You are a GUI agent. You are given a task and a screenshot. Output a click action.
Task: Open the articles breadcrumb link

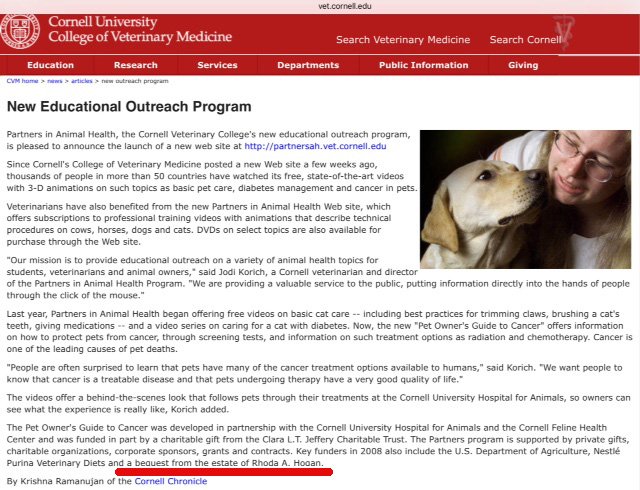82,81
